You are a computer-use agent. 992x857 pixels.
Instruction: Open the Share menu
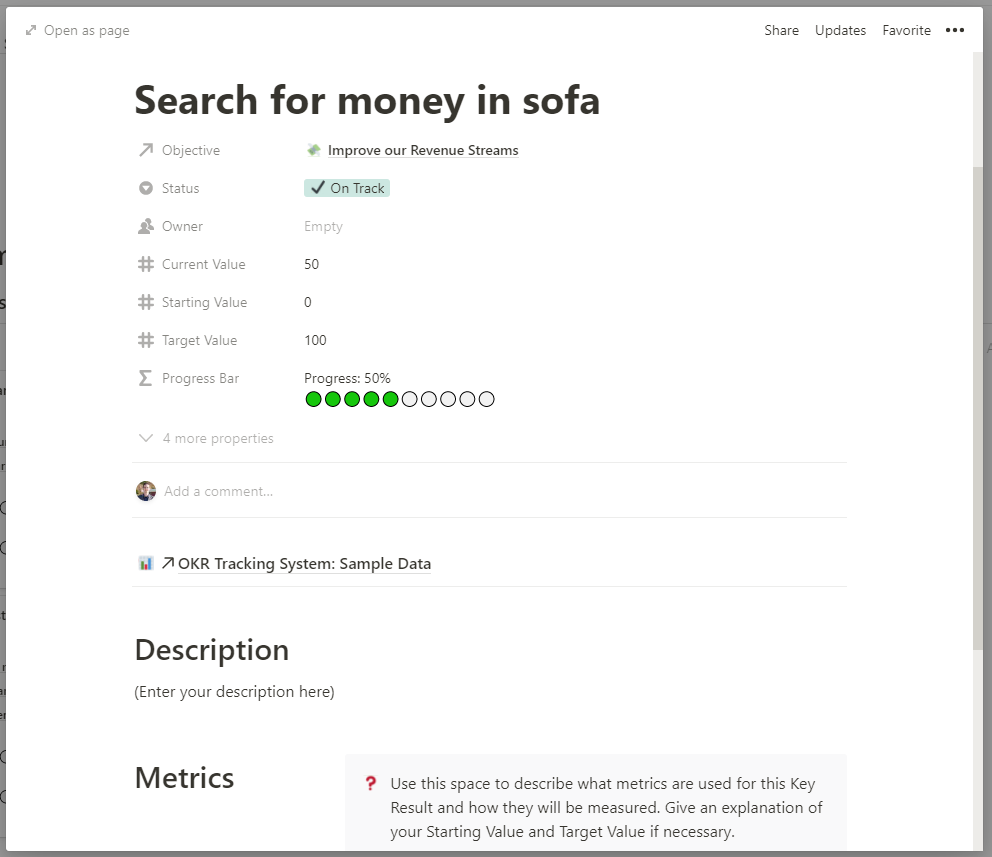(781, 31)
